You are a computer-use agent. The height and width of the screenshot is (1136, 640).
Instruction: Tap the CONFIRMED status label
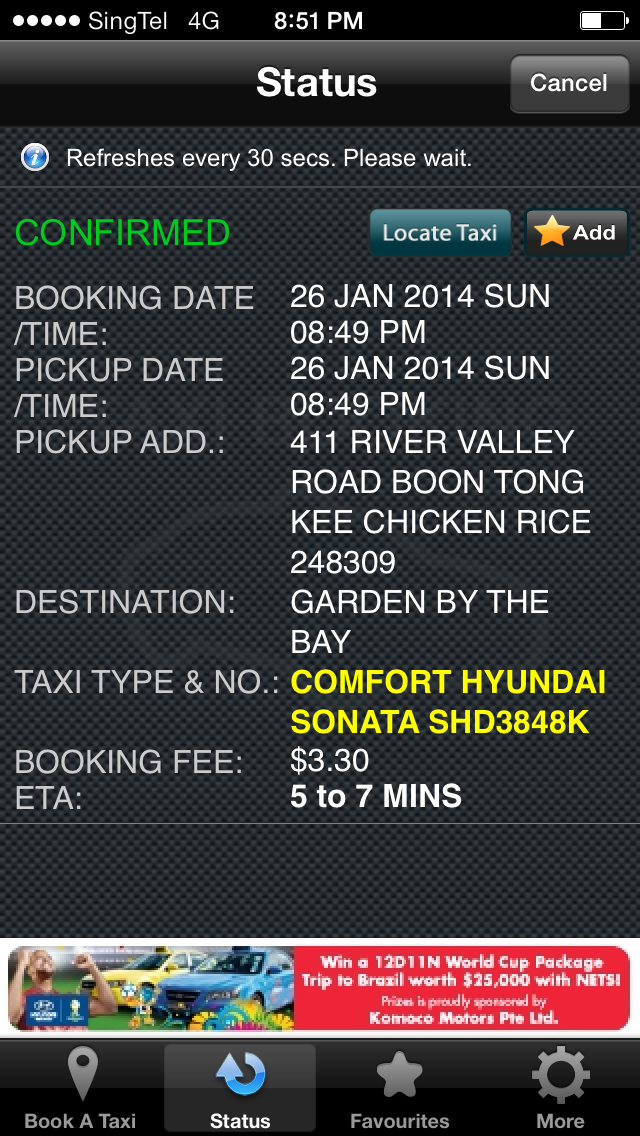122,233
